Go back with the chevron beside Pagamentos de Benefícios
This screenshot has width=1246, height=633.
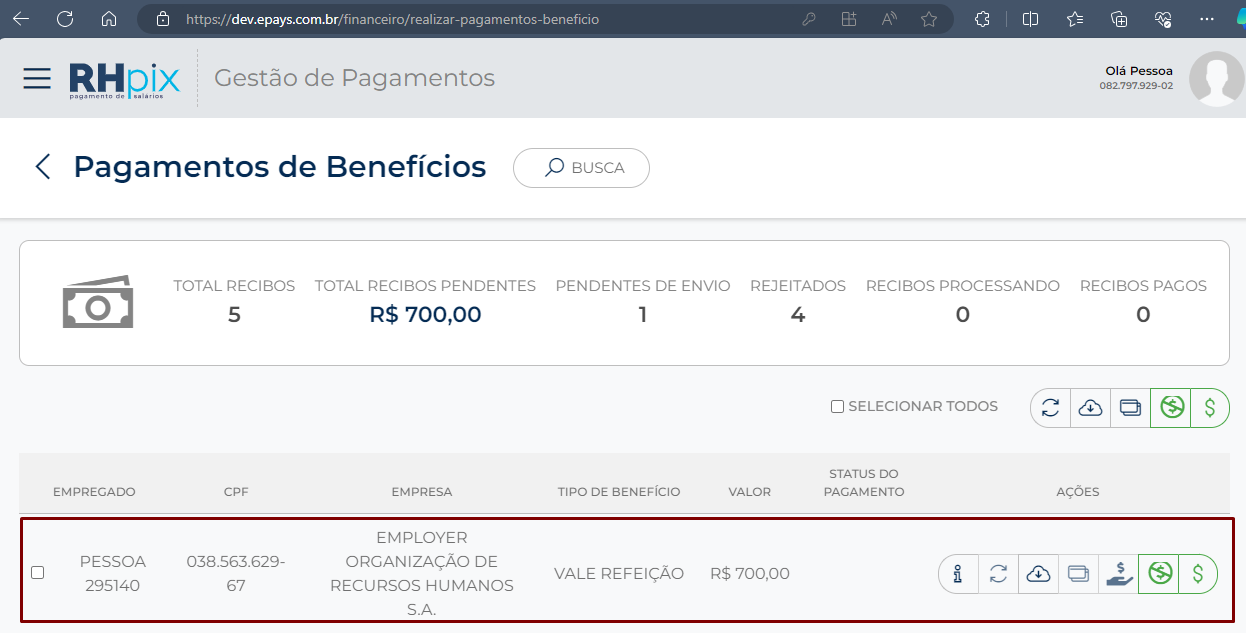coord(43,167)
